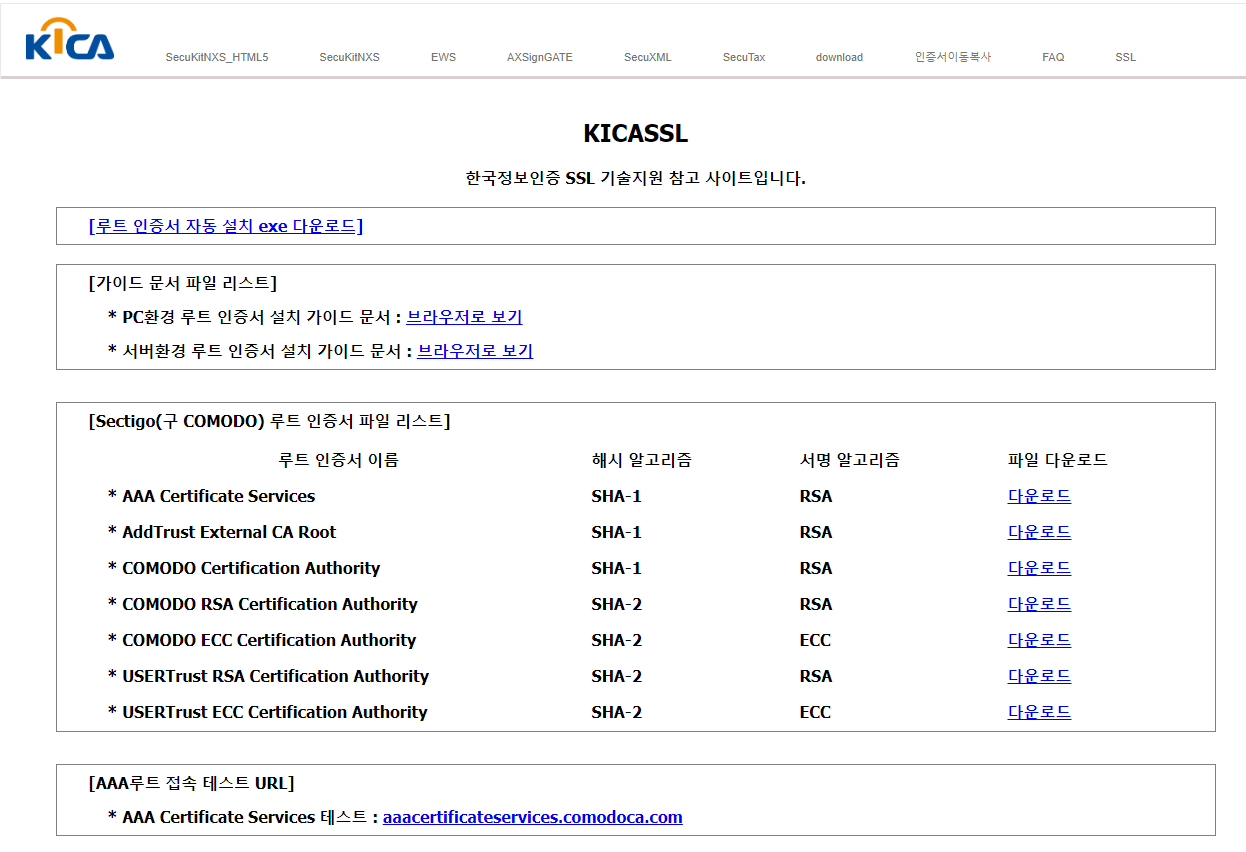Open the SecuKitNXS menu item

coord(350,57)
